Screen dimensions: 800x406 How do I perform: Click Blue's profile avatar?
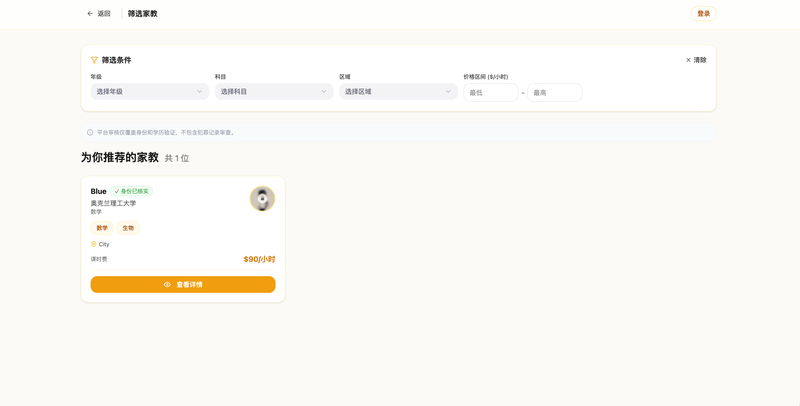coord(262,198)
